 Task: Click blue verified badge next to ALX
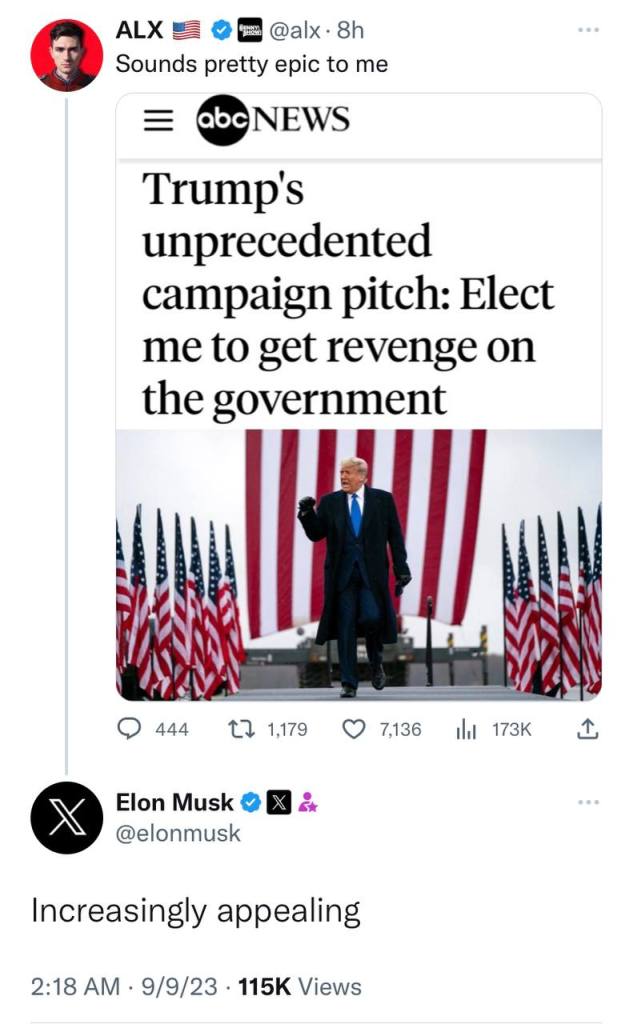[220, 31]
